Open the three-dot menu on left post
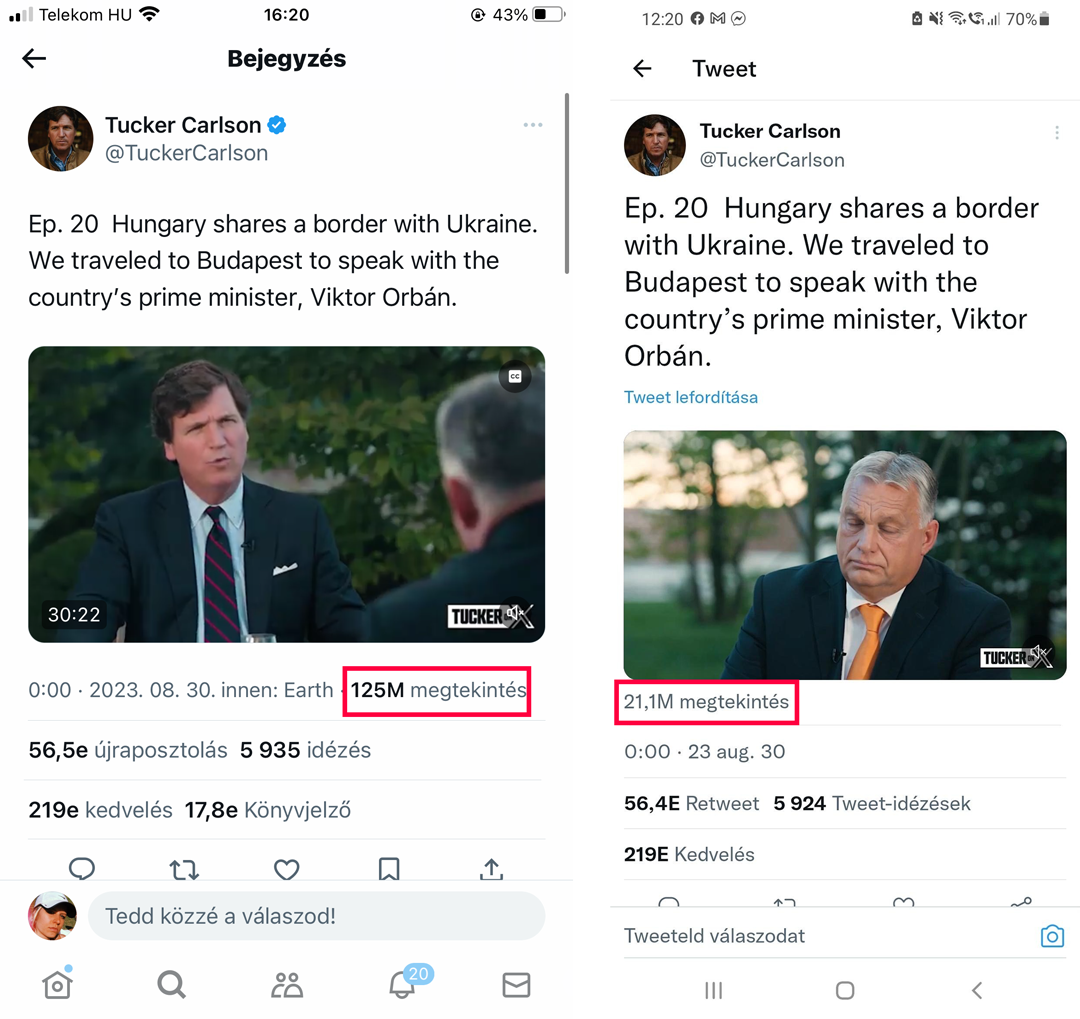The height and width of the screenshot is (1019, 1080). [532, 125]
